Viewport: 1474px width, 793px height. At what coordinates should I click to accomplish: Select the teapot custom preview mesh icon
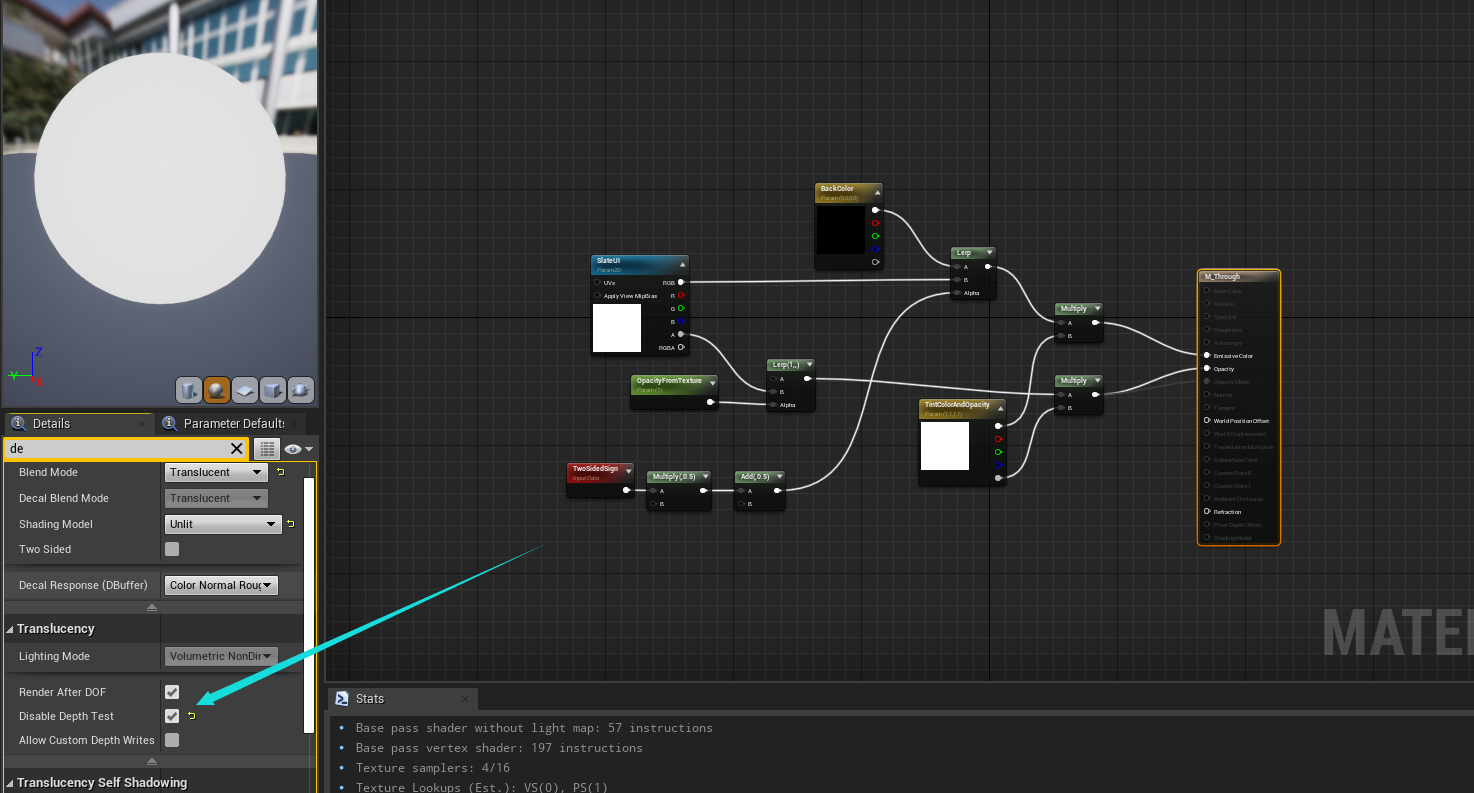coord(301,389)
